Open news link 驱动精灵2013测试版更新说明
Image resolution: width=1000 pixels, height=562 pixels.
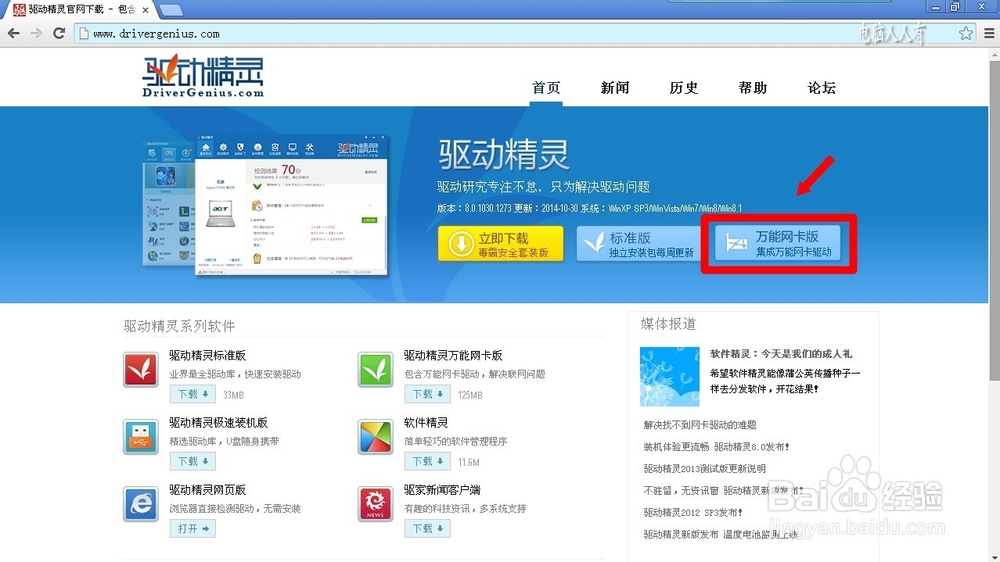[x=704, y=468]
